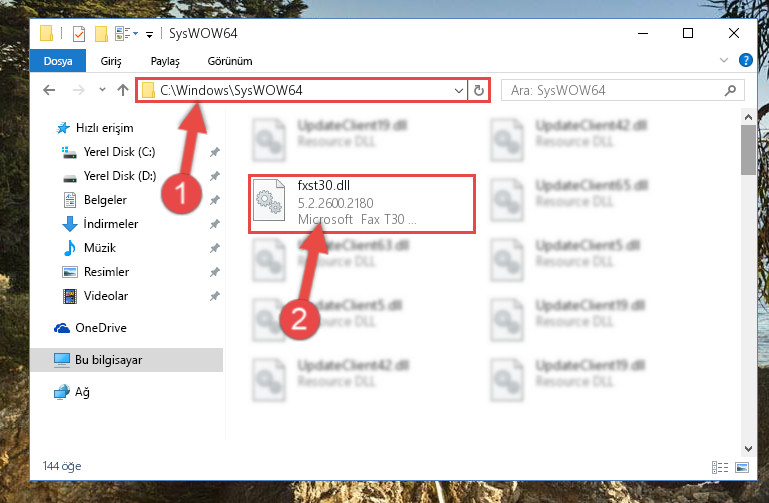Image resolution: width=769 pixels, height=503 pixels.
Task: Switch to large icons view icon
Action: pyautogui.click(x=742, y=467)
